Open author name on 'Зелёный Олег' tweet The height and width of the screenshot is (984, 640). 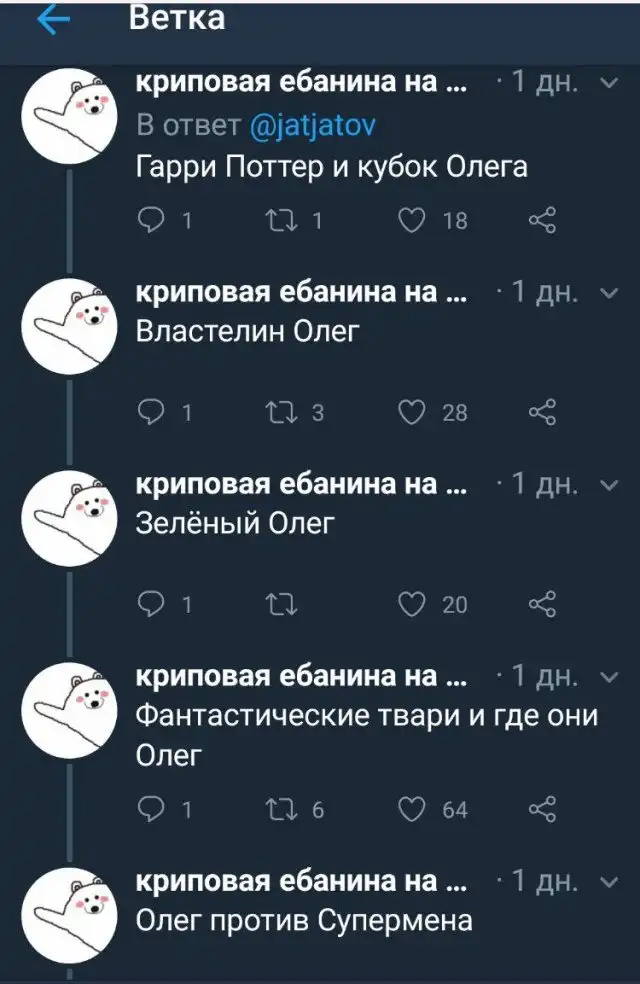(x=300, y=484)
